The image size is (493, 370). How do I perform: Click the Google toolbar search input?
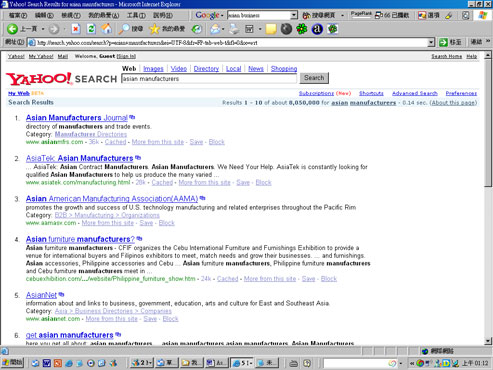pos(259,15)
